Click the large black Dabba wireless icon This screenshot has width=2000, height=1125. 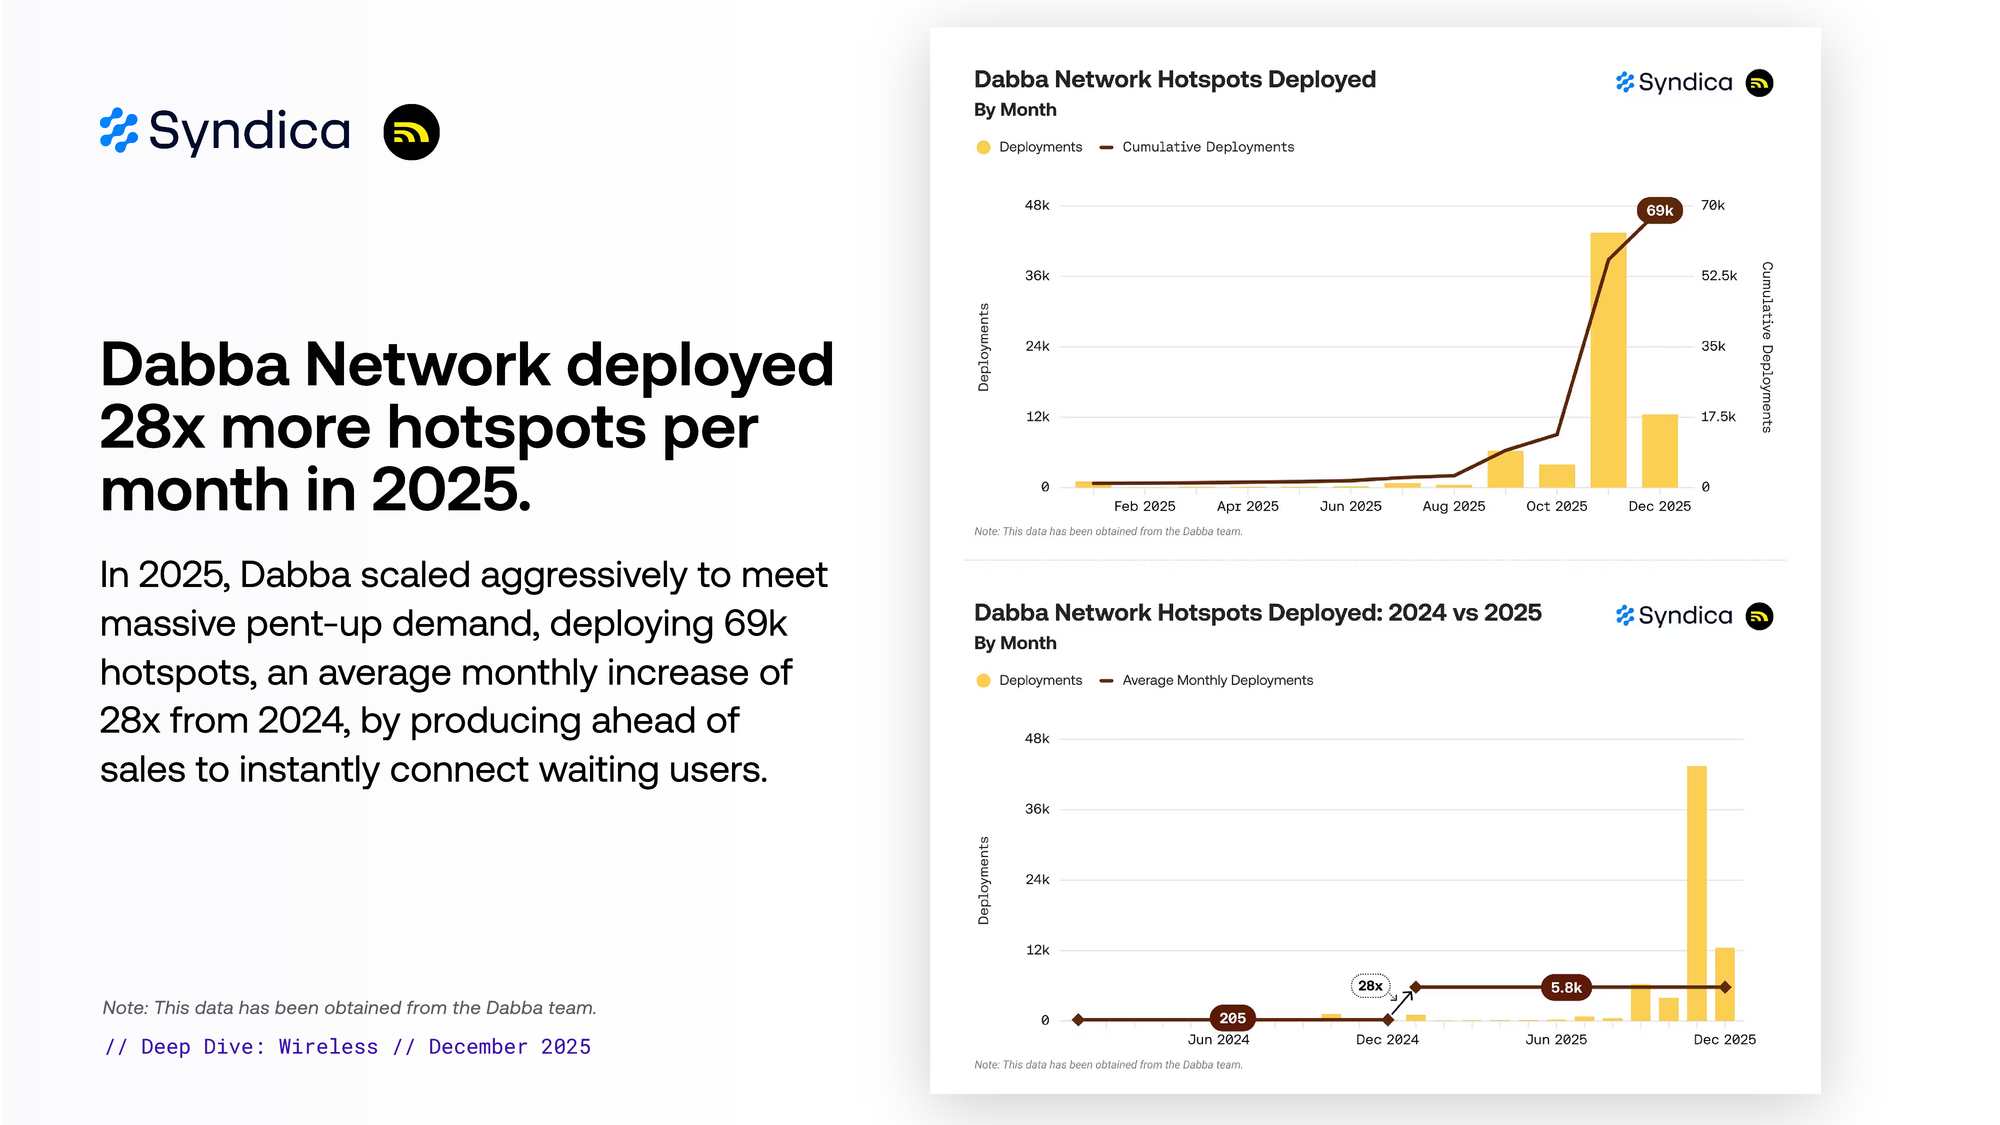[411, 132]
